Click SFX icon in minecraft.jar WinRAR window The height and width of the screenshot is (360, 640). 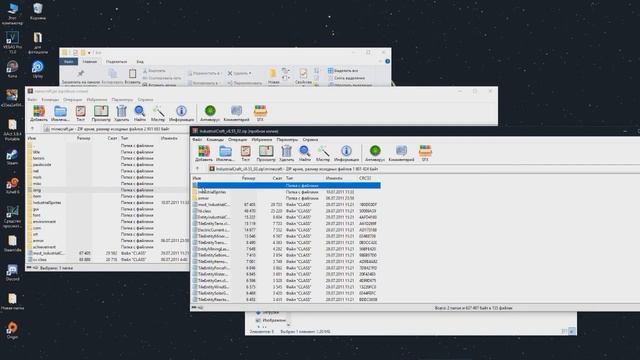point(260,113)
